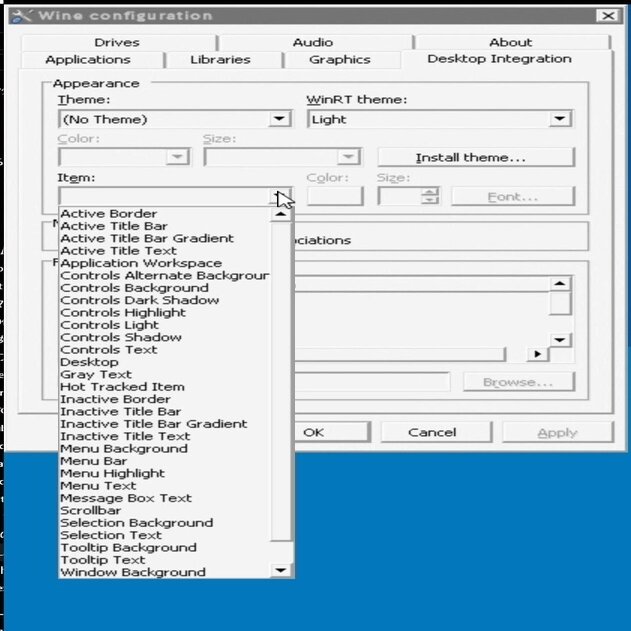Select Menu Highlight item
Screen dimensions: 631x631
tap(165, 474)
